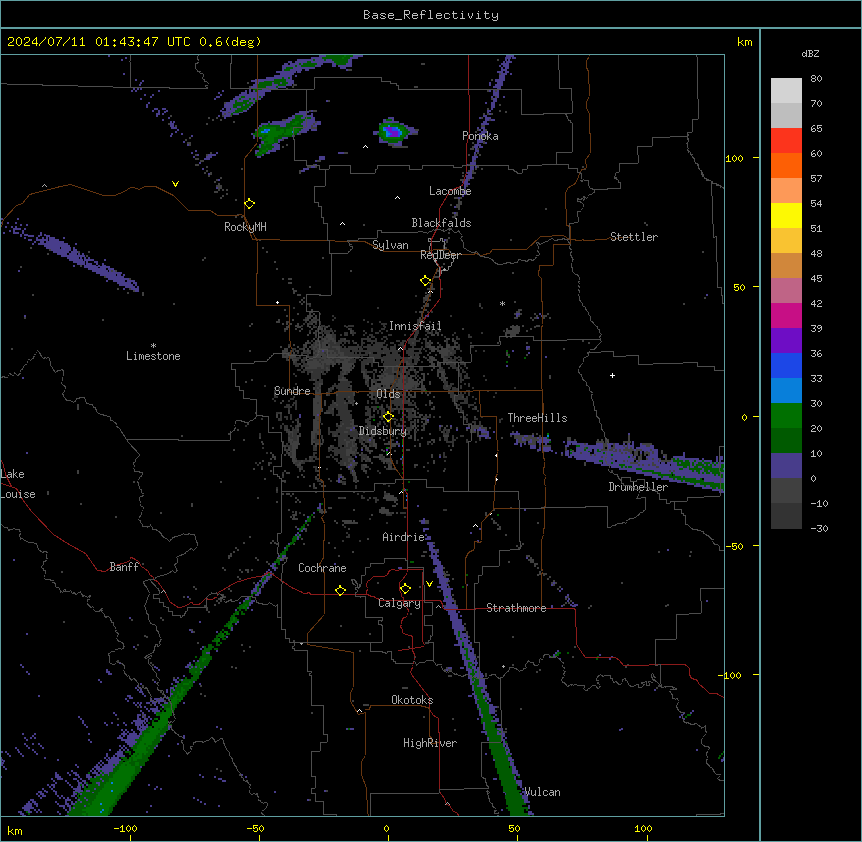862x842 pixels.
Task: Select the yellow V marker northwest of RockyMH
Action: 175,184
